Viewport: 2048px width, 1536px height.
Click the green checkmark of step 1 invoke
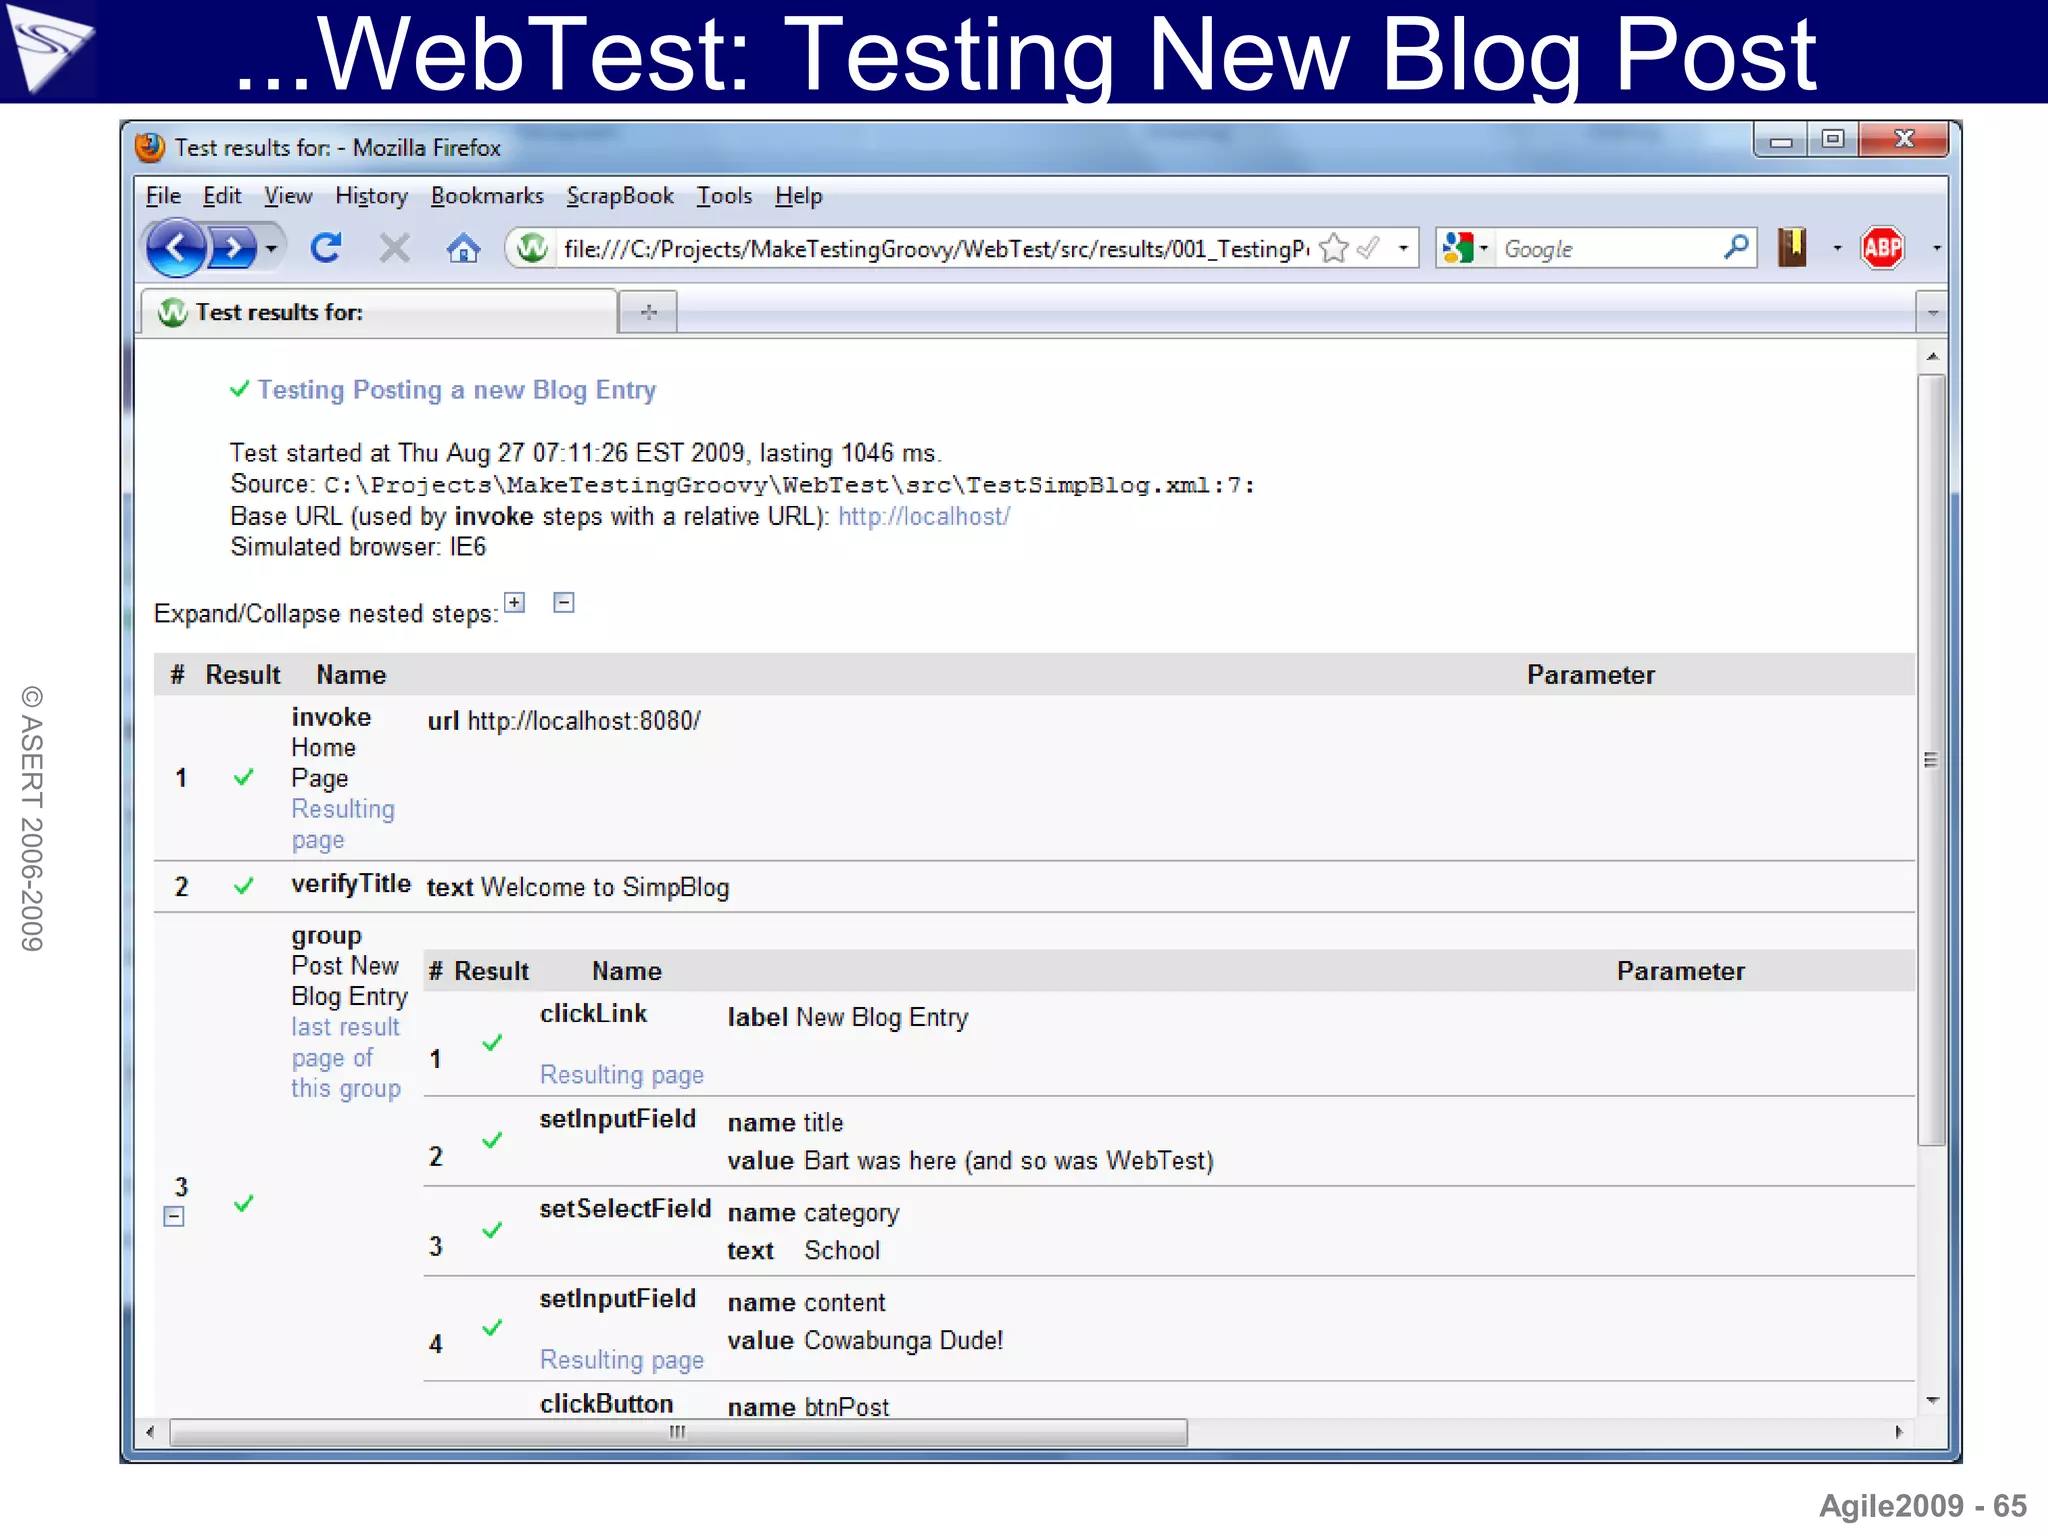tap(243, 777)
